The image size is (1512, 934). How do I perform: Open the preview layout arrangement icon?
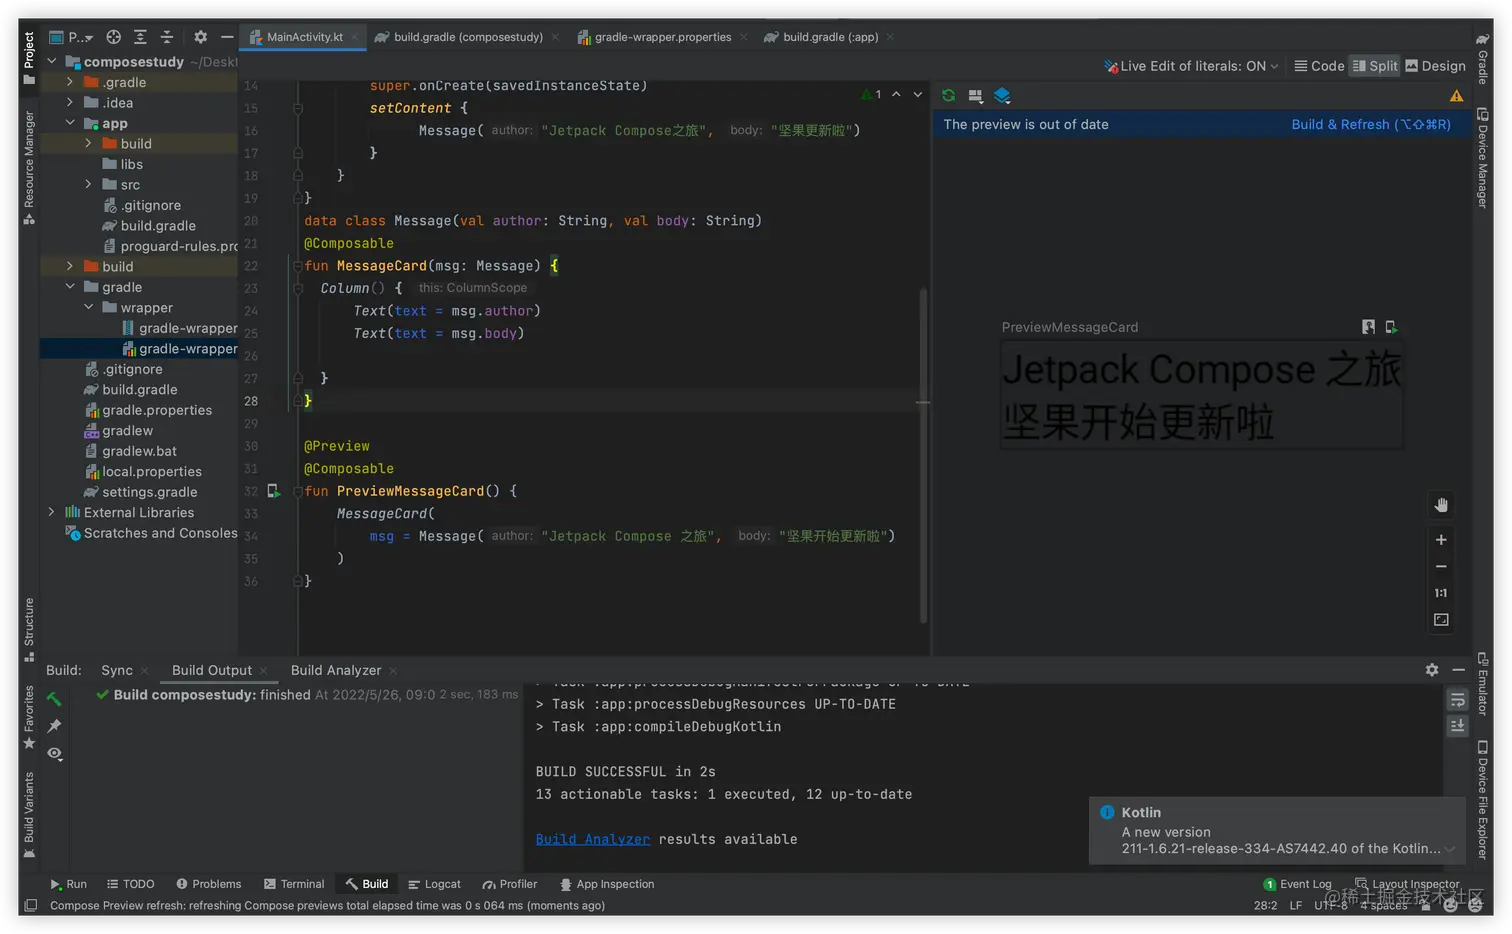[x=975, y=96]
